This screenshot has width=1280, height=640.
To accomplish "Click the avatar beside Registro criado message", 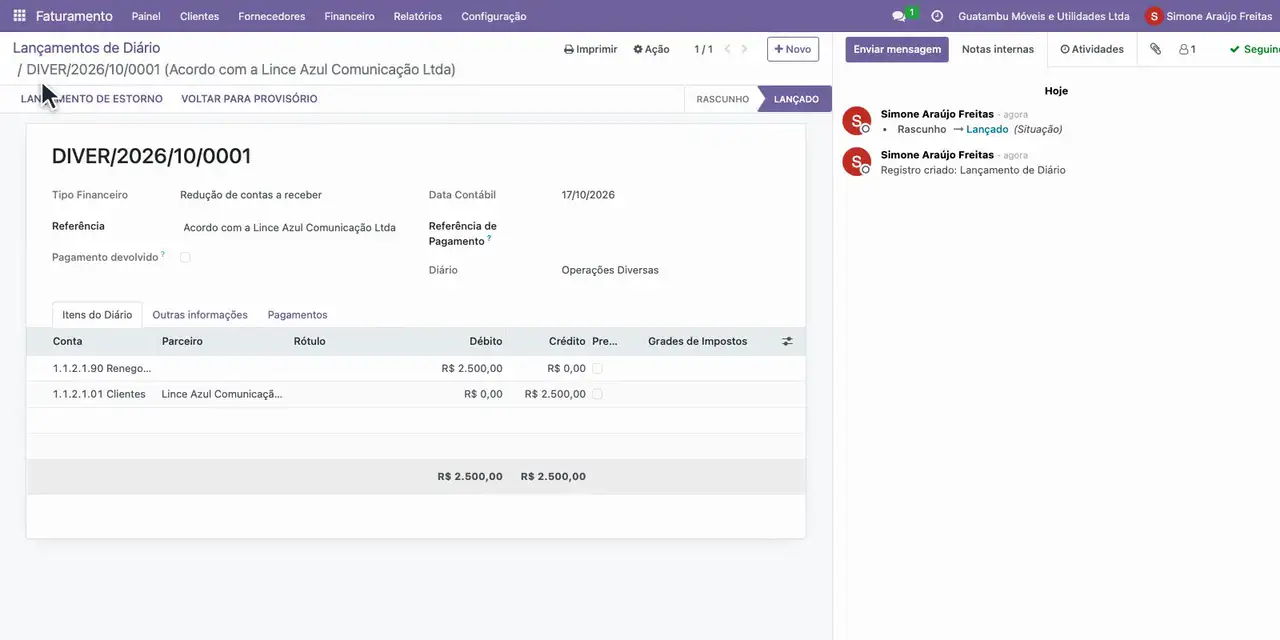I will pyautogui.click(x=857, y=161).
